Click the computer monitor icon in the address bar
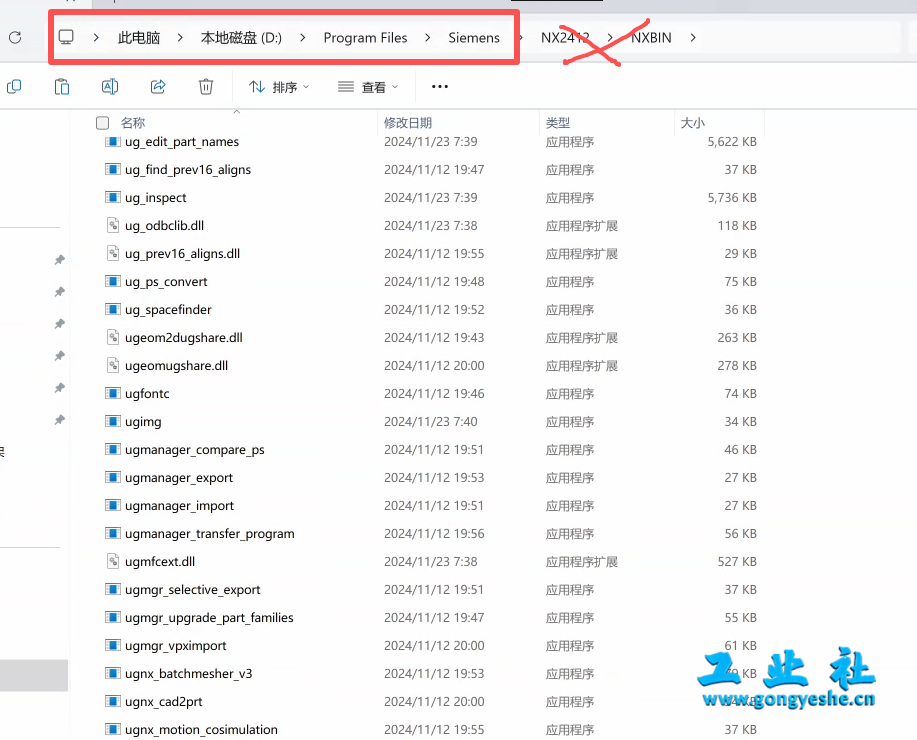This screenshot has height=740, width=917. (67, 37)
